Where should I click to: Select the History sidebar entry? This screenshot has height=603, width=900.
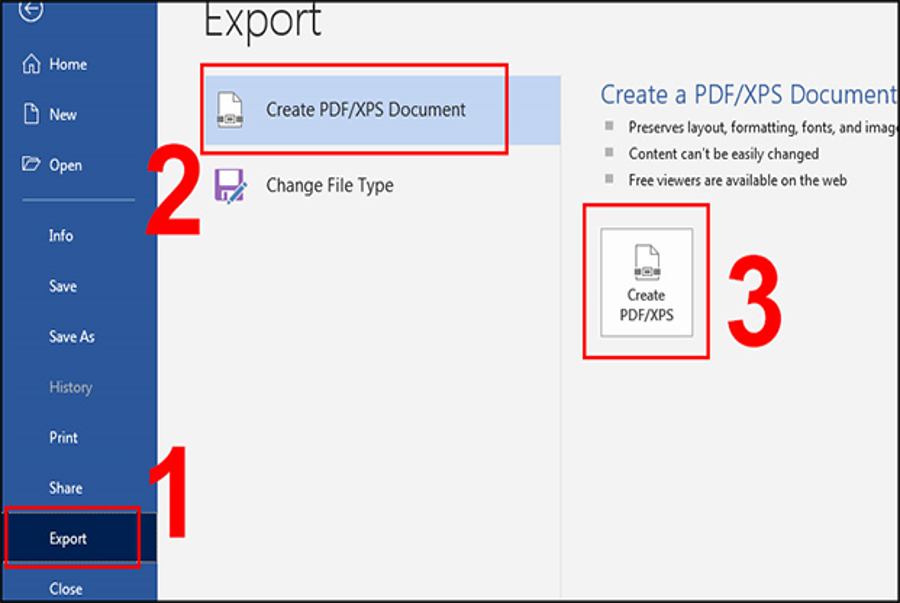(70, 387)
